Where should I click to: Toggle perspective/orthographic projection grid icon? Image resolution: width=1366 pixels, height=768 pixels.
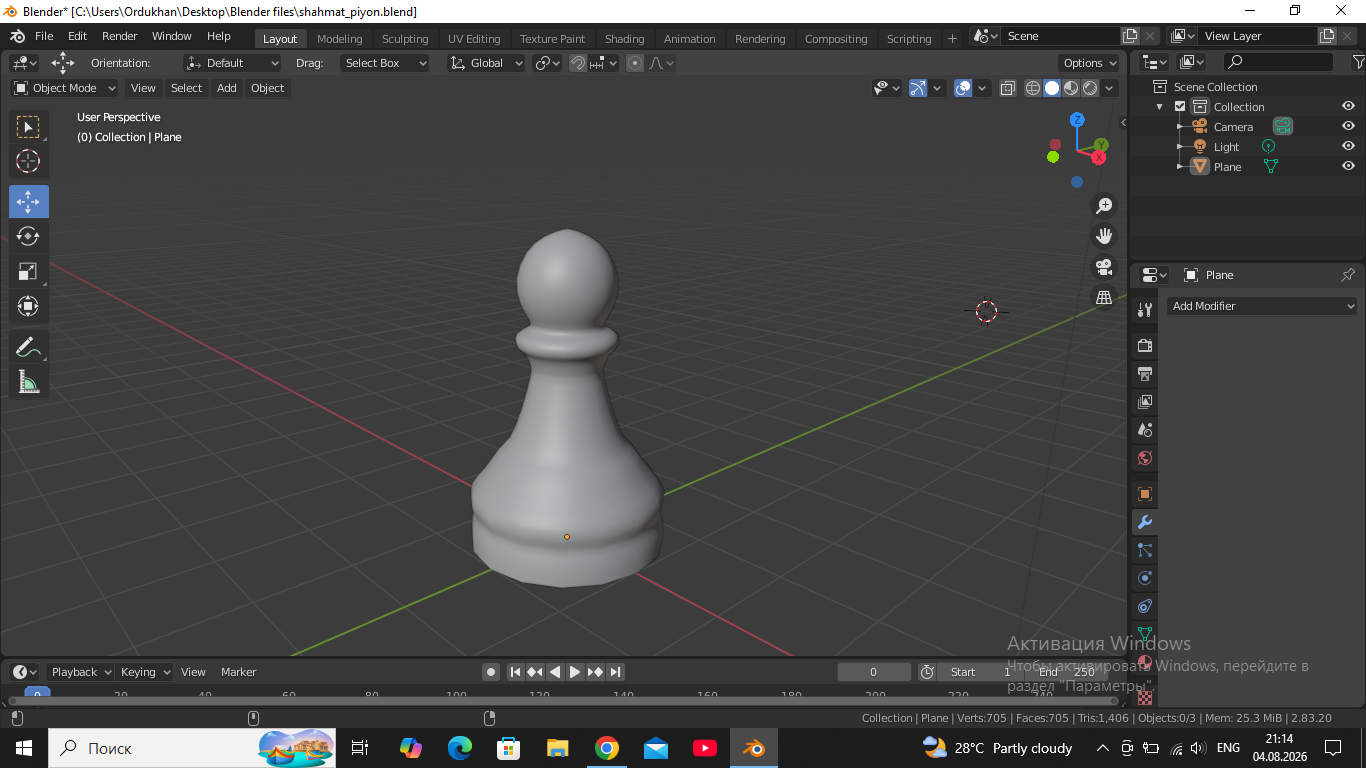click(x=1104, y=297)
